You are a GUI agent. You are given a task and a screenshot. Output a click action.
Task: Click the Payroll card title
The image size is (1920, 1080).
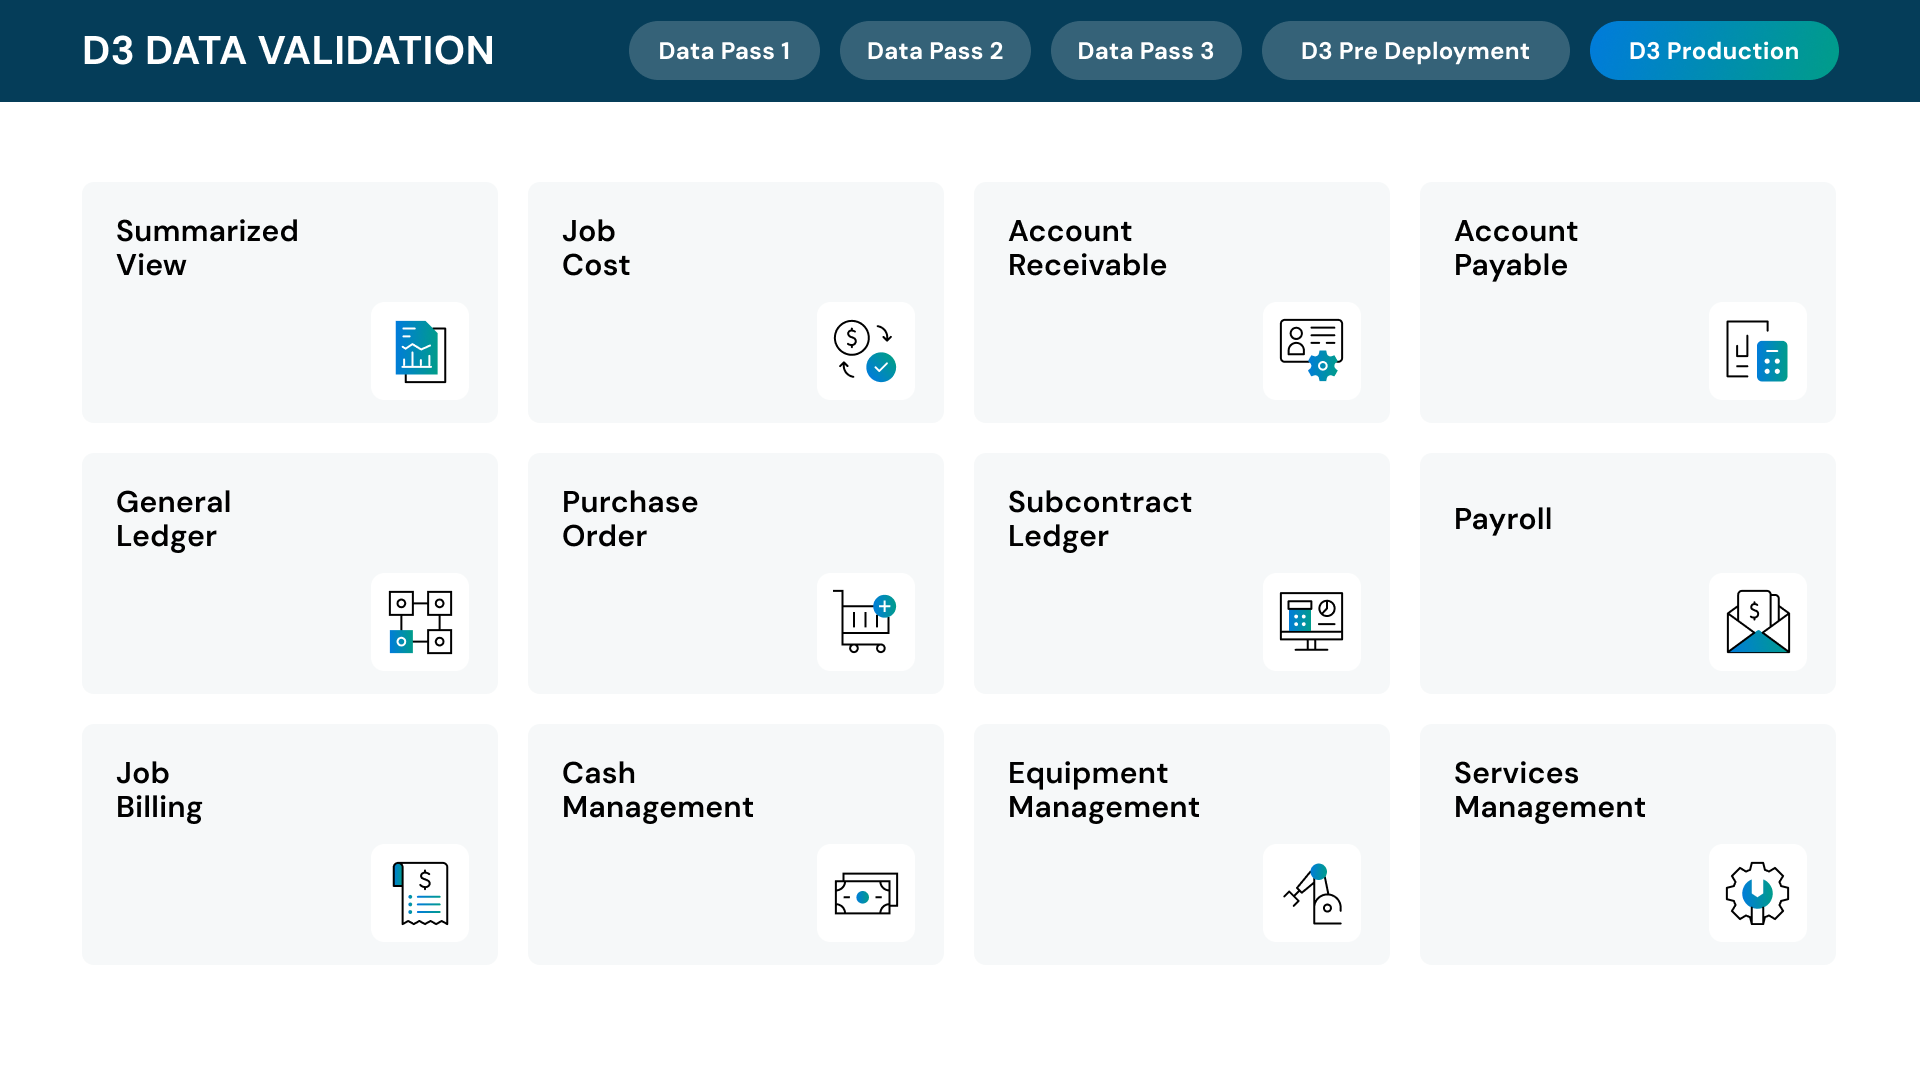1503,519
